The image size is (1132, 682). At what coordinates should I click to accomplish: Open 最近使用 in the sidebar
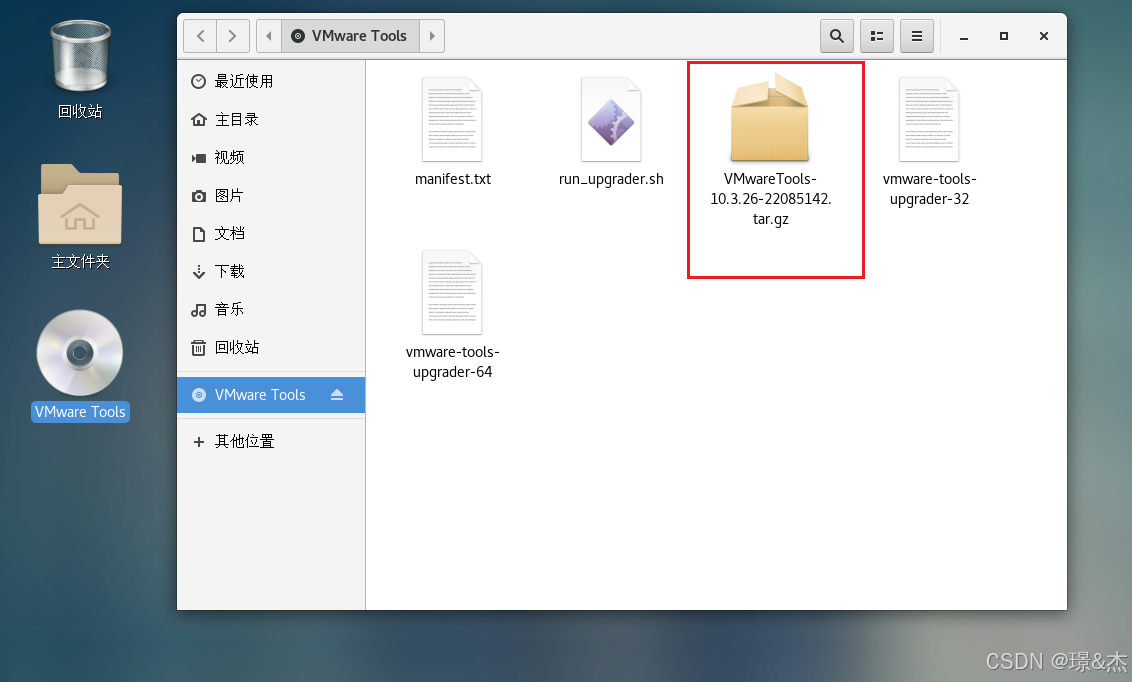[271, 82]
